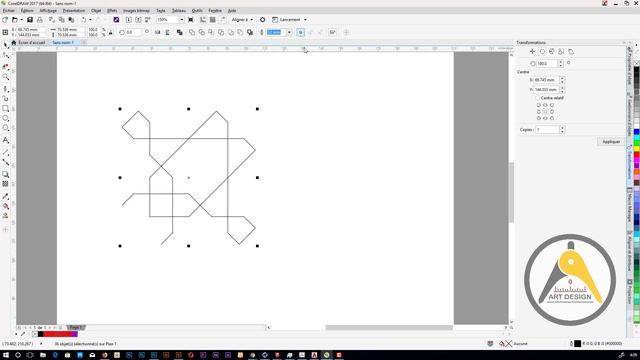The height and width of the screenshot is (360, 640).
Task: Open the Objet menu
Action: [96, 11]
